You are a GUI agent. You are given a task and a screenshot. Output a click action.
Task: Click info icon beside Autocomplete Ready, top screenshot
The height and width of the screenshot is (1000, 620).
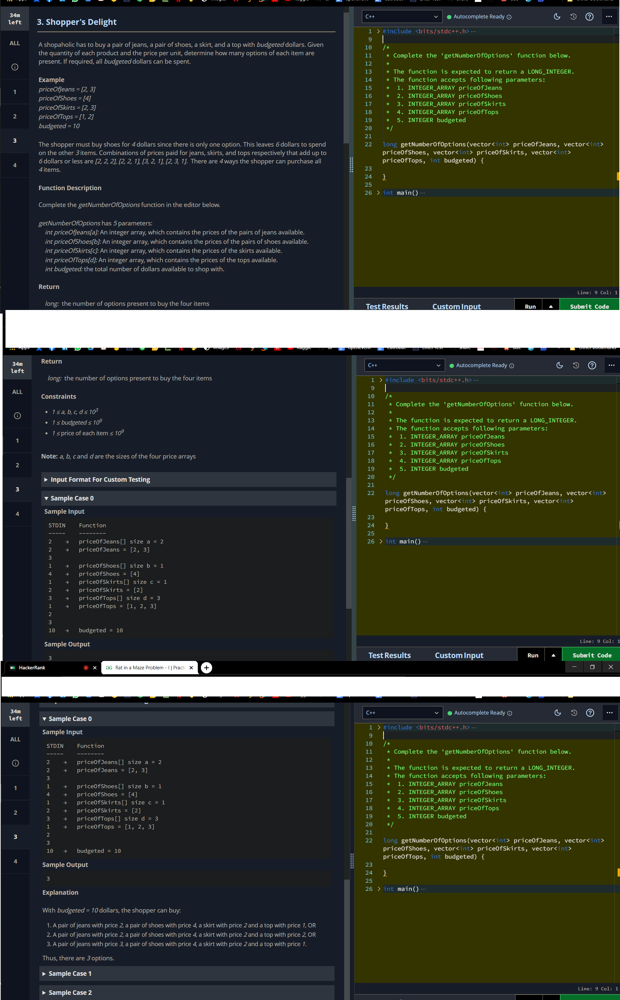click(x=509, y=17)
